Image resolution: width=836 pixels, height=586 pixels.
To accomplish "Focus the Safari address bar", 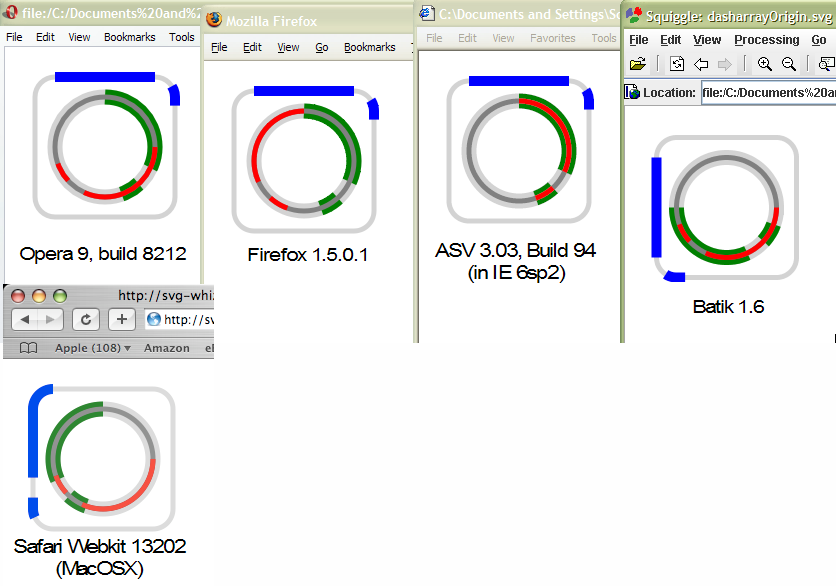I will tap(179, 319).
